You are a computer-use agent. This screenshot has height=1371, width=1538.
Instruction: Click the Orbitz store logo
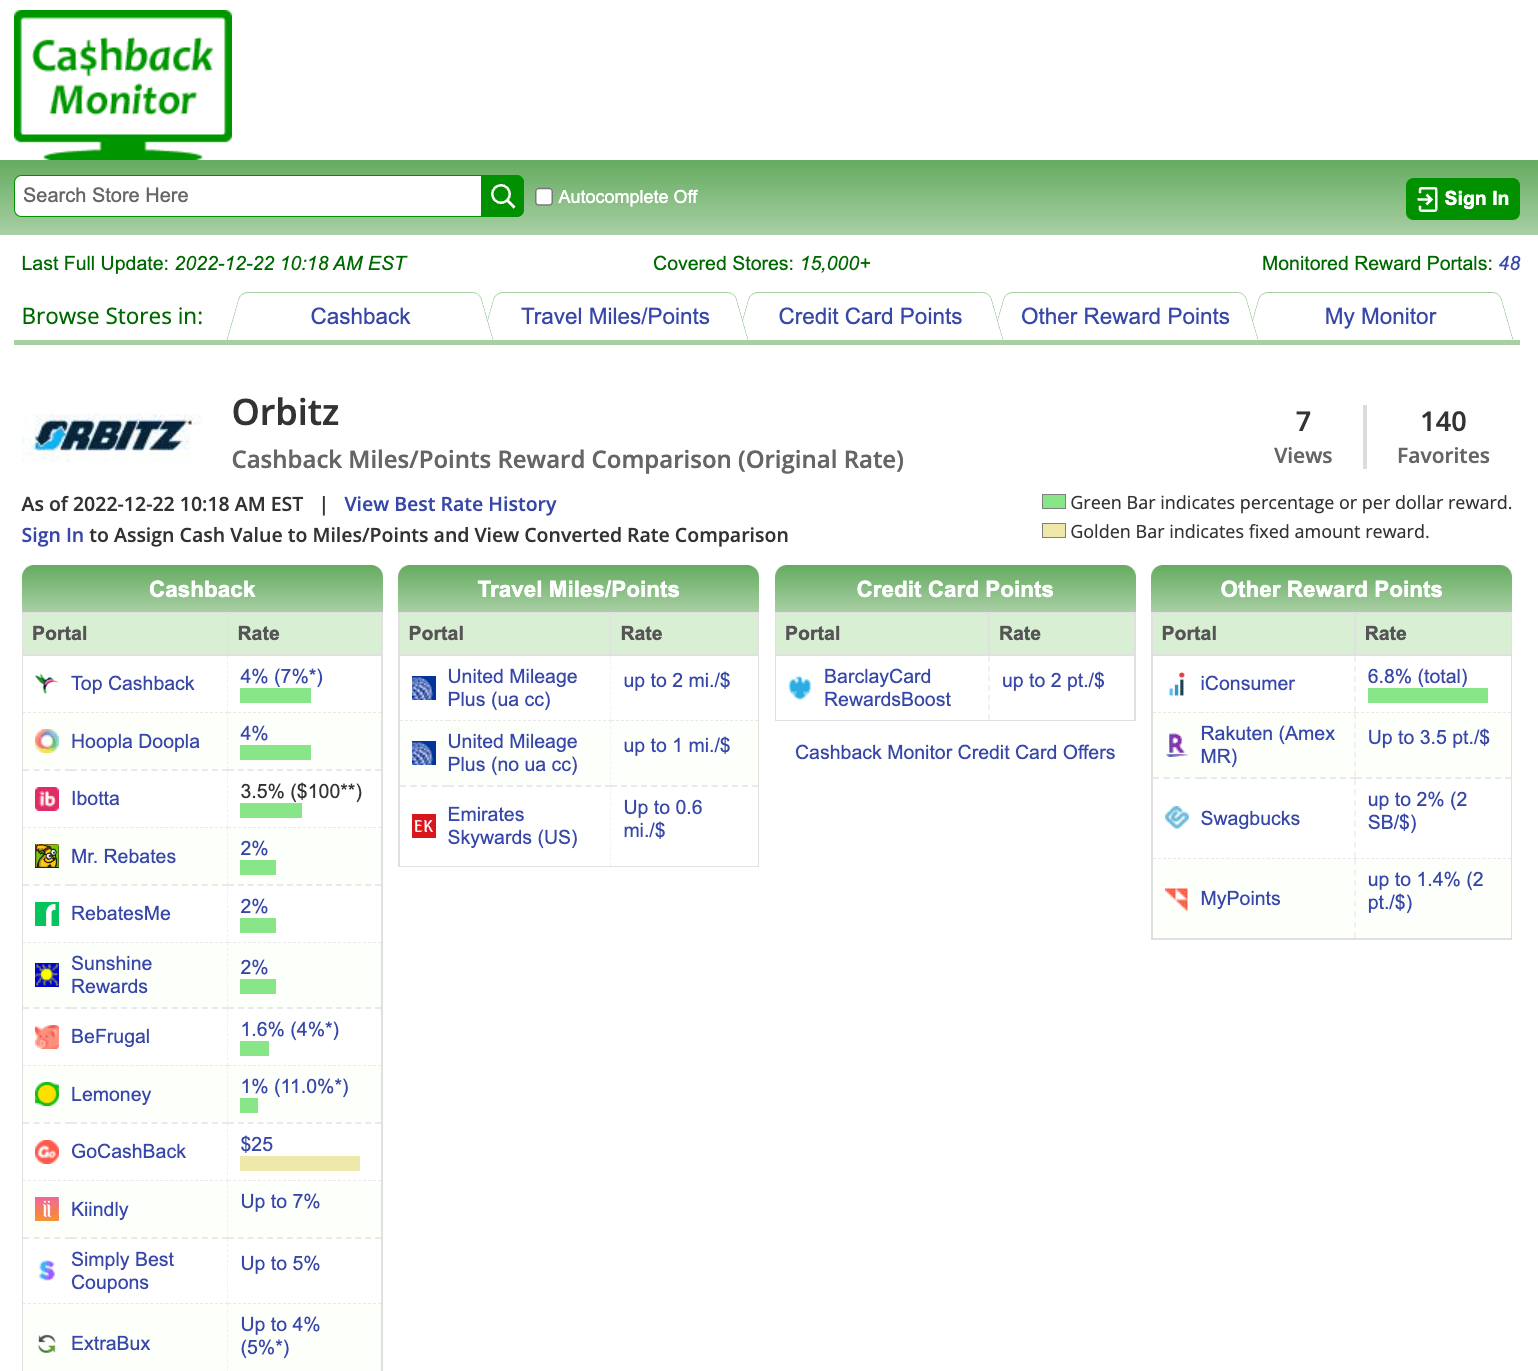[x=110, y=435]
